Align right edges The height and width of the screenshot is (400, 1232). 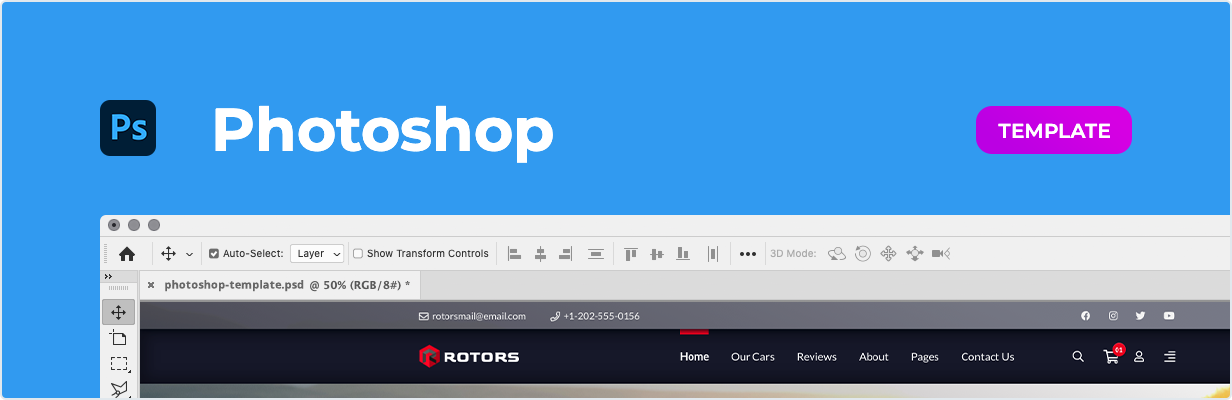point(565,254)
